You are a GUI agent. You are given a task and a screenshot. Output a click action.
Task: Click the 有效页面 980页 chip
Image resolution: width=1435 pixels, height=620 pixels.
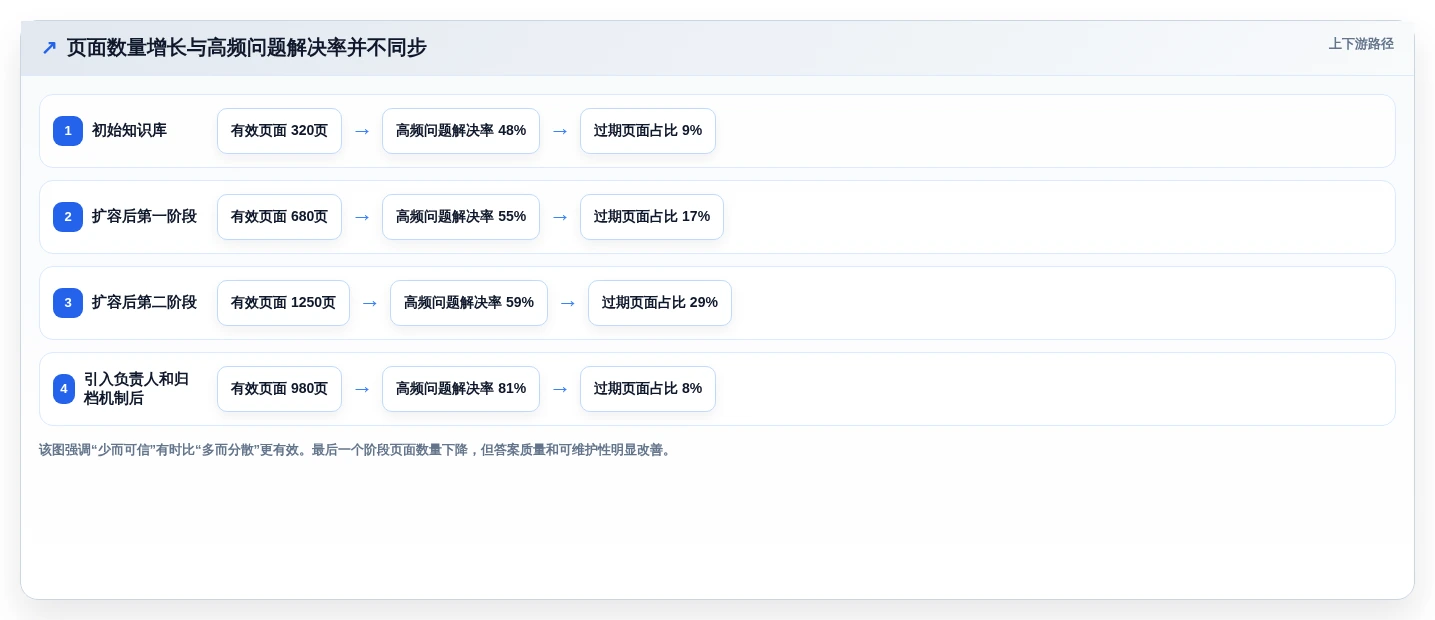pyautogui.click(x=279, y=389)
